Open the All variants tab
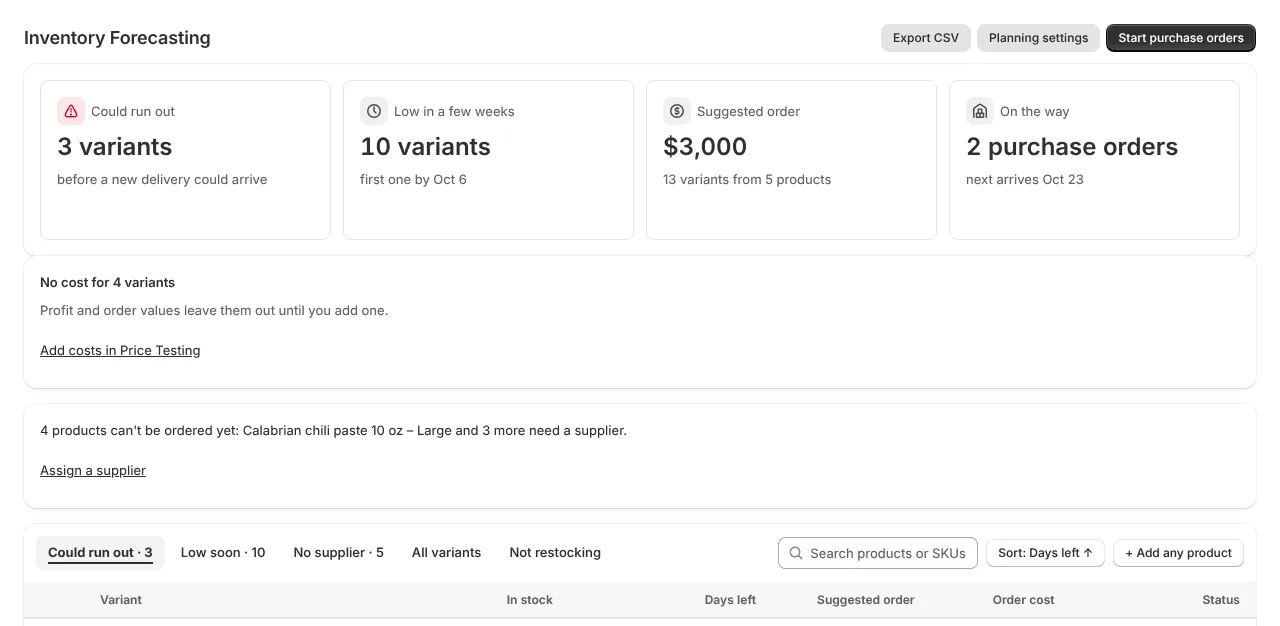Viewport: 1280px width, 626px height. tap(446, 552)
